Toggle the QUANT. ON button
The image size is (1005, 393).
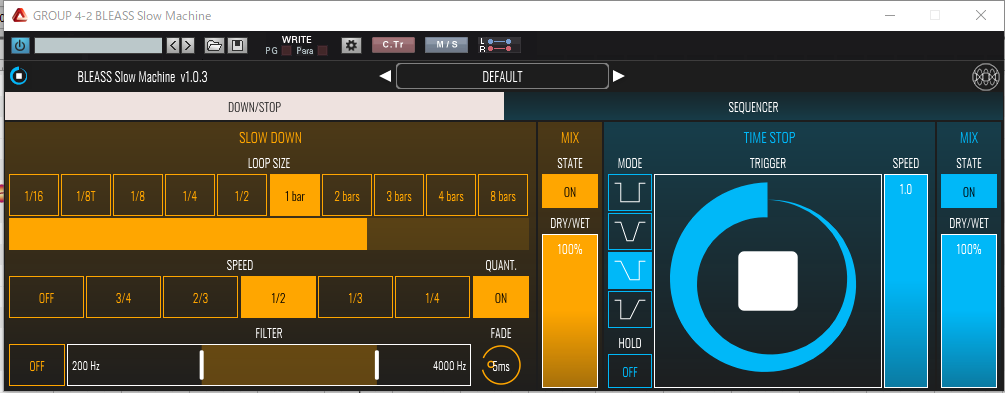501,297
